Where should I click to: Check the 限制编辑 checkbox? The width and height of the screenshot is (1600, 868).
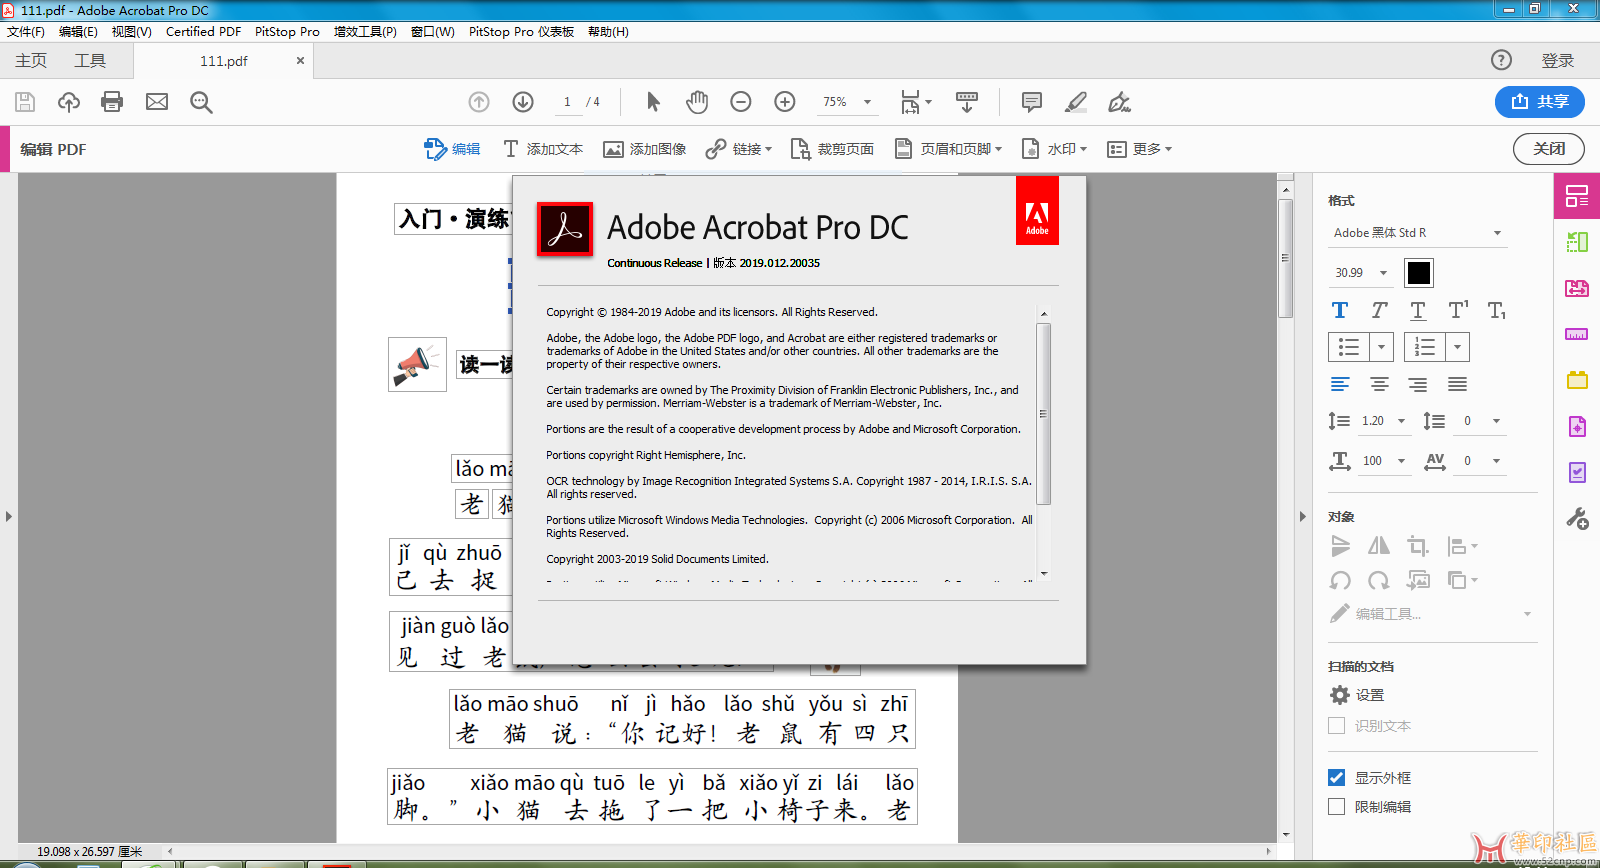(x=1336, y=806)
